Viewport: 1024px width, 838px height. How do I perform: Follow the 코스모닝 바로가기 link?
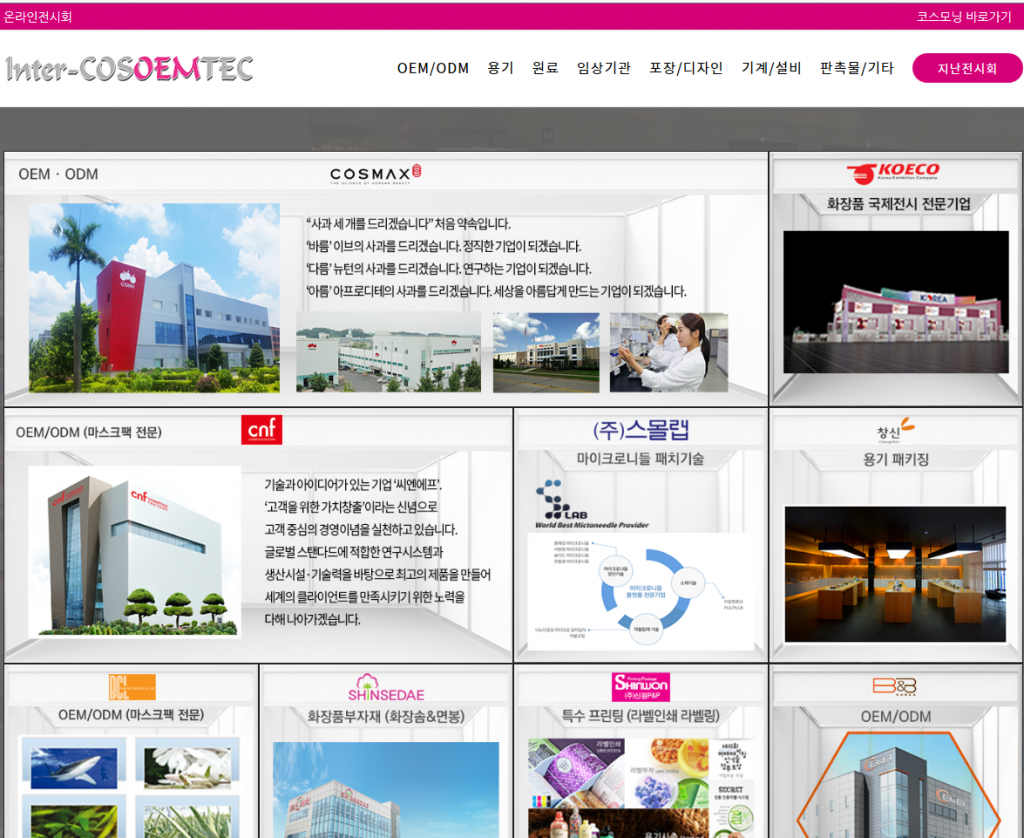963,16
